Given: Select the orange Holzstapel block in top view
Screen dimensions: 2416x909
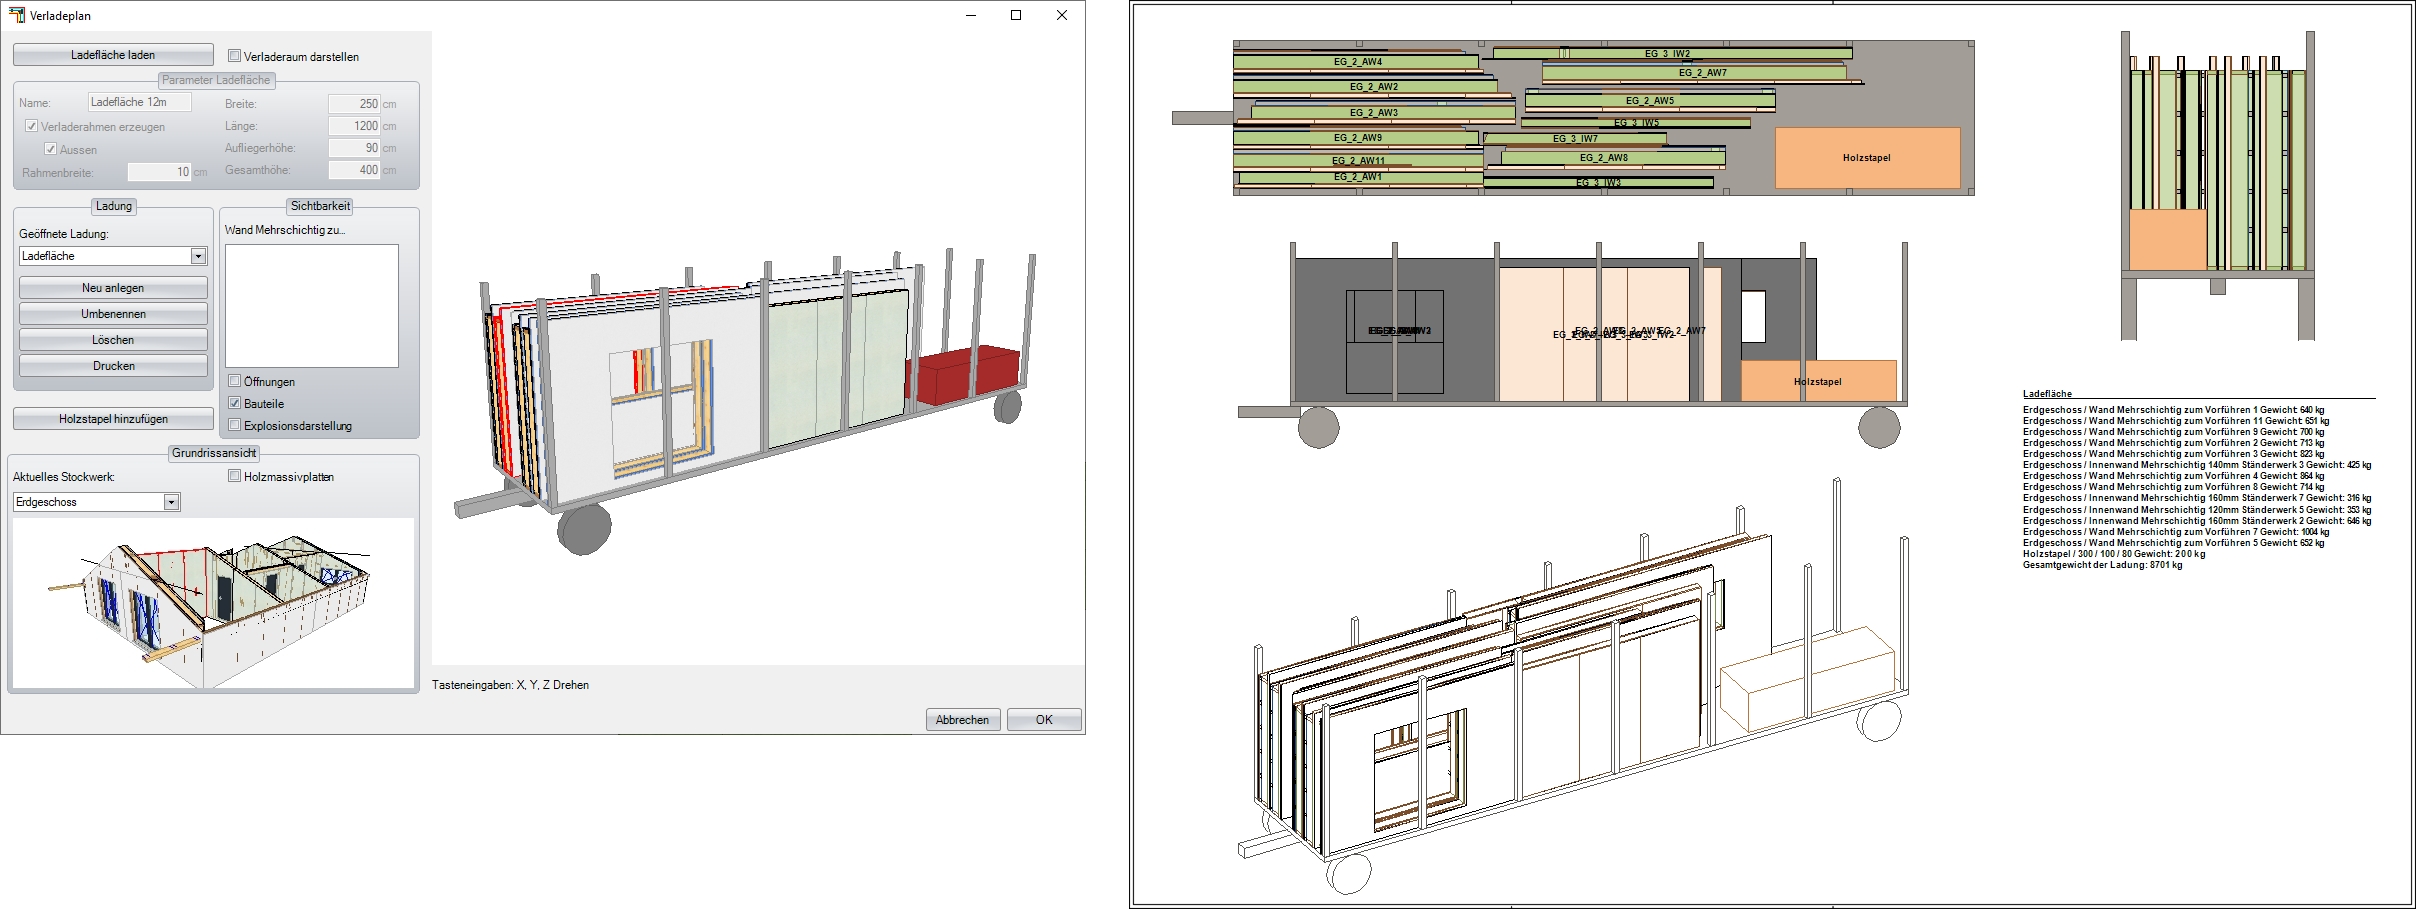Looking at the screenshot, I should pyautogui.click(x=1866, y=158).
